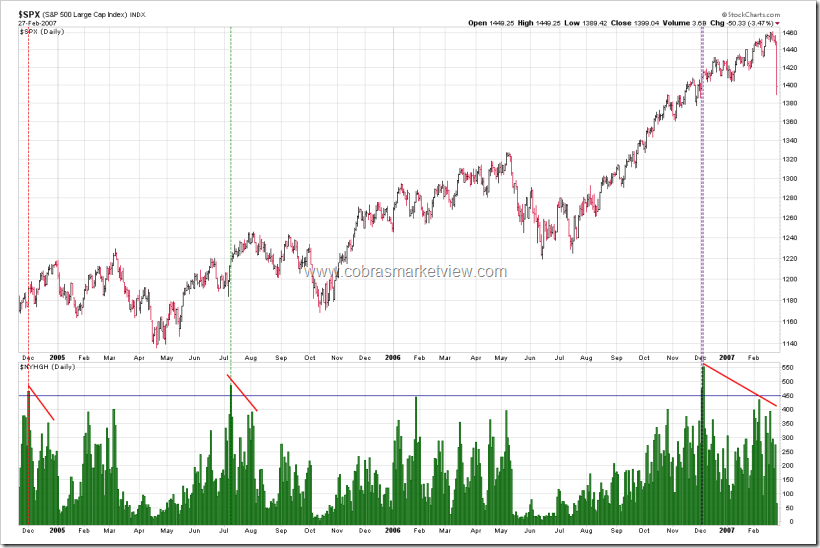Click the 400 label on the NYHGH axis
The height and width of the screenshot is (548, 820).
click(788, 410)
